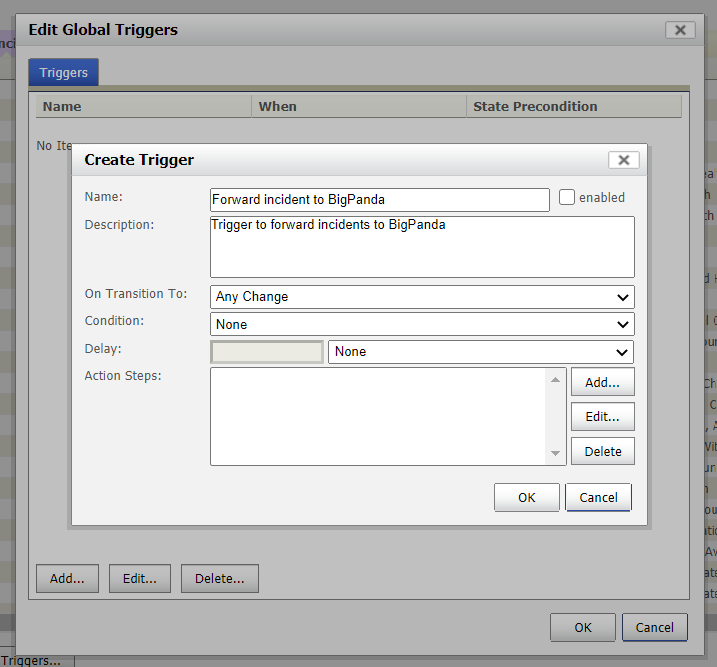This screenshot has width=717, height=667.
Task: Open the On Transition To dropdown
Action: coord(422,297)
